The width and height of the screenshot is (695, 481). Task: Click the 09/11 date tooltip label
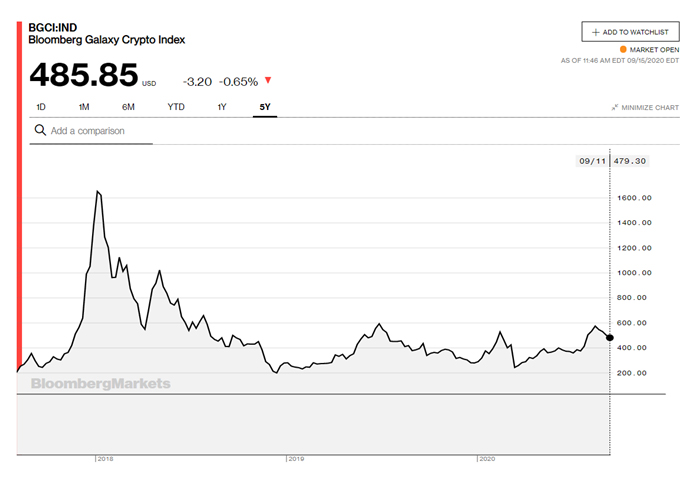point(592,161)
